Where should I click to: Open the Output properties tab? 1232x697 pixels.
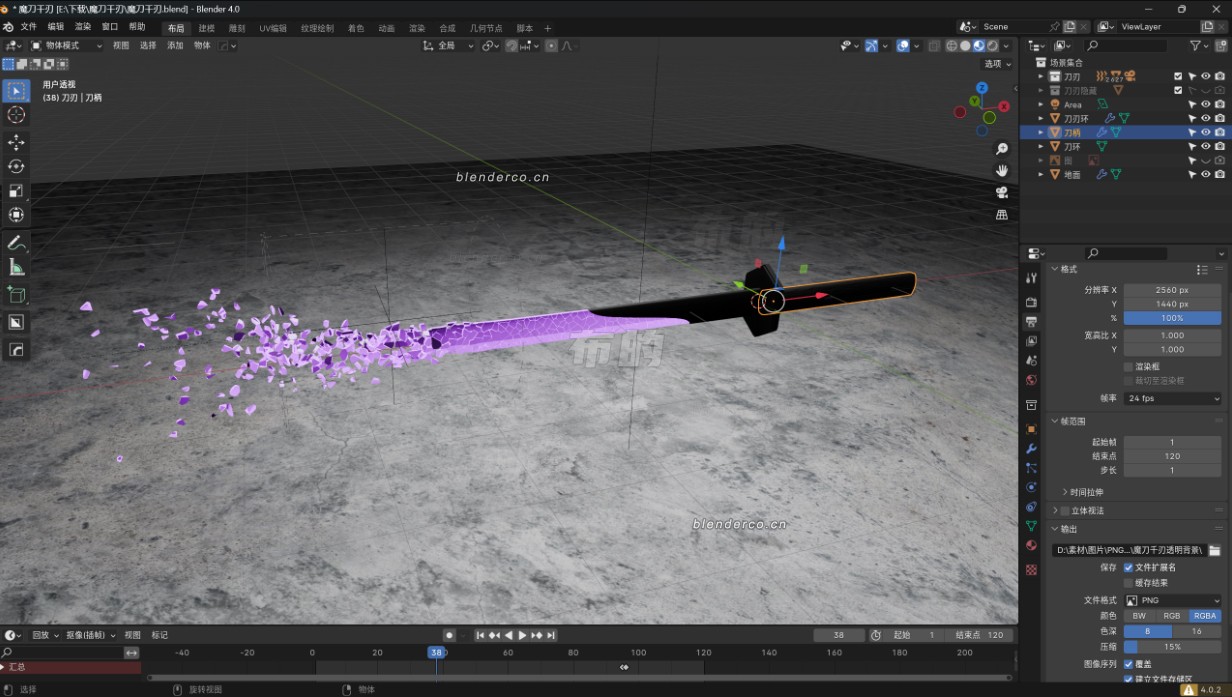click(1031, 322)
